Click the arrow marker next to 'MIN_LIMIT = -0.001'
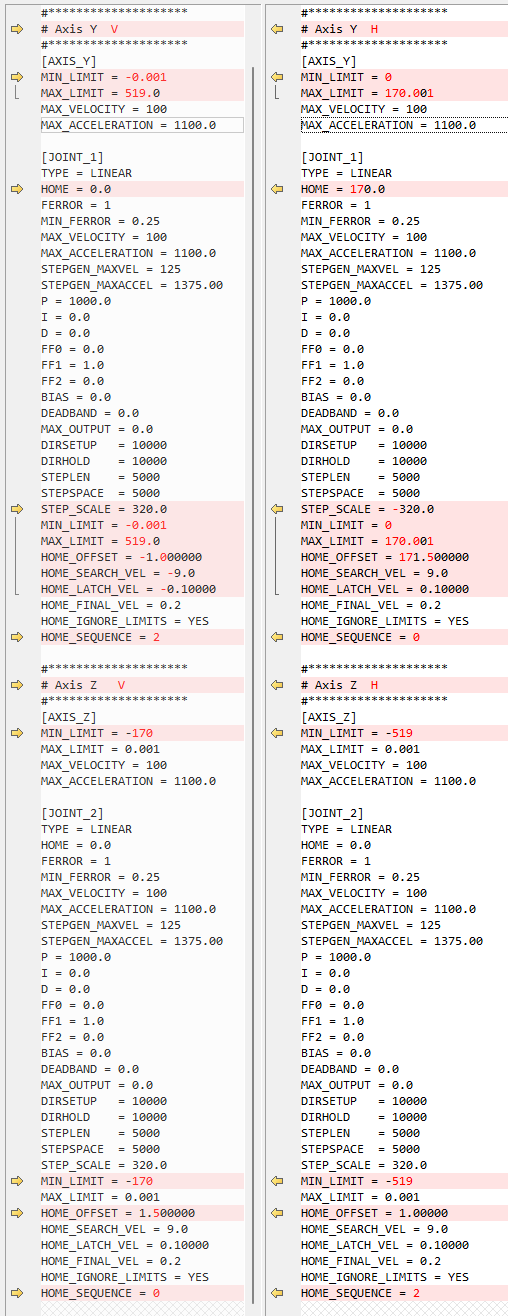The height and width of the screenshot is (1316, 508). [x=16, y=77]
